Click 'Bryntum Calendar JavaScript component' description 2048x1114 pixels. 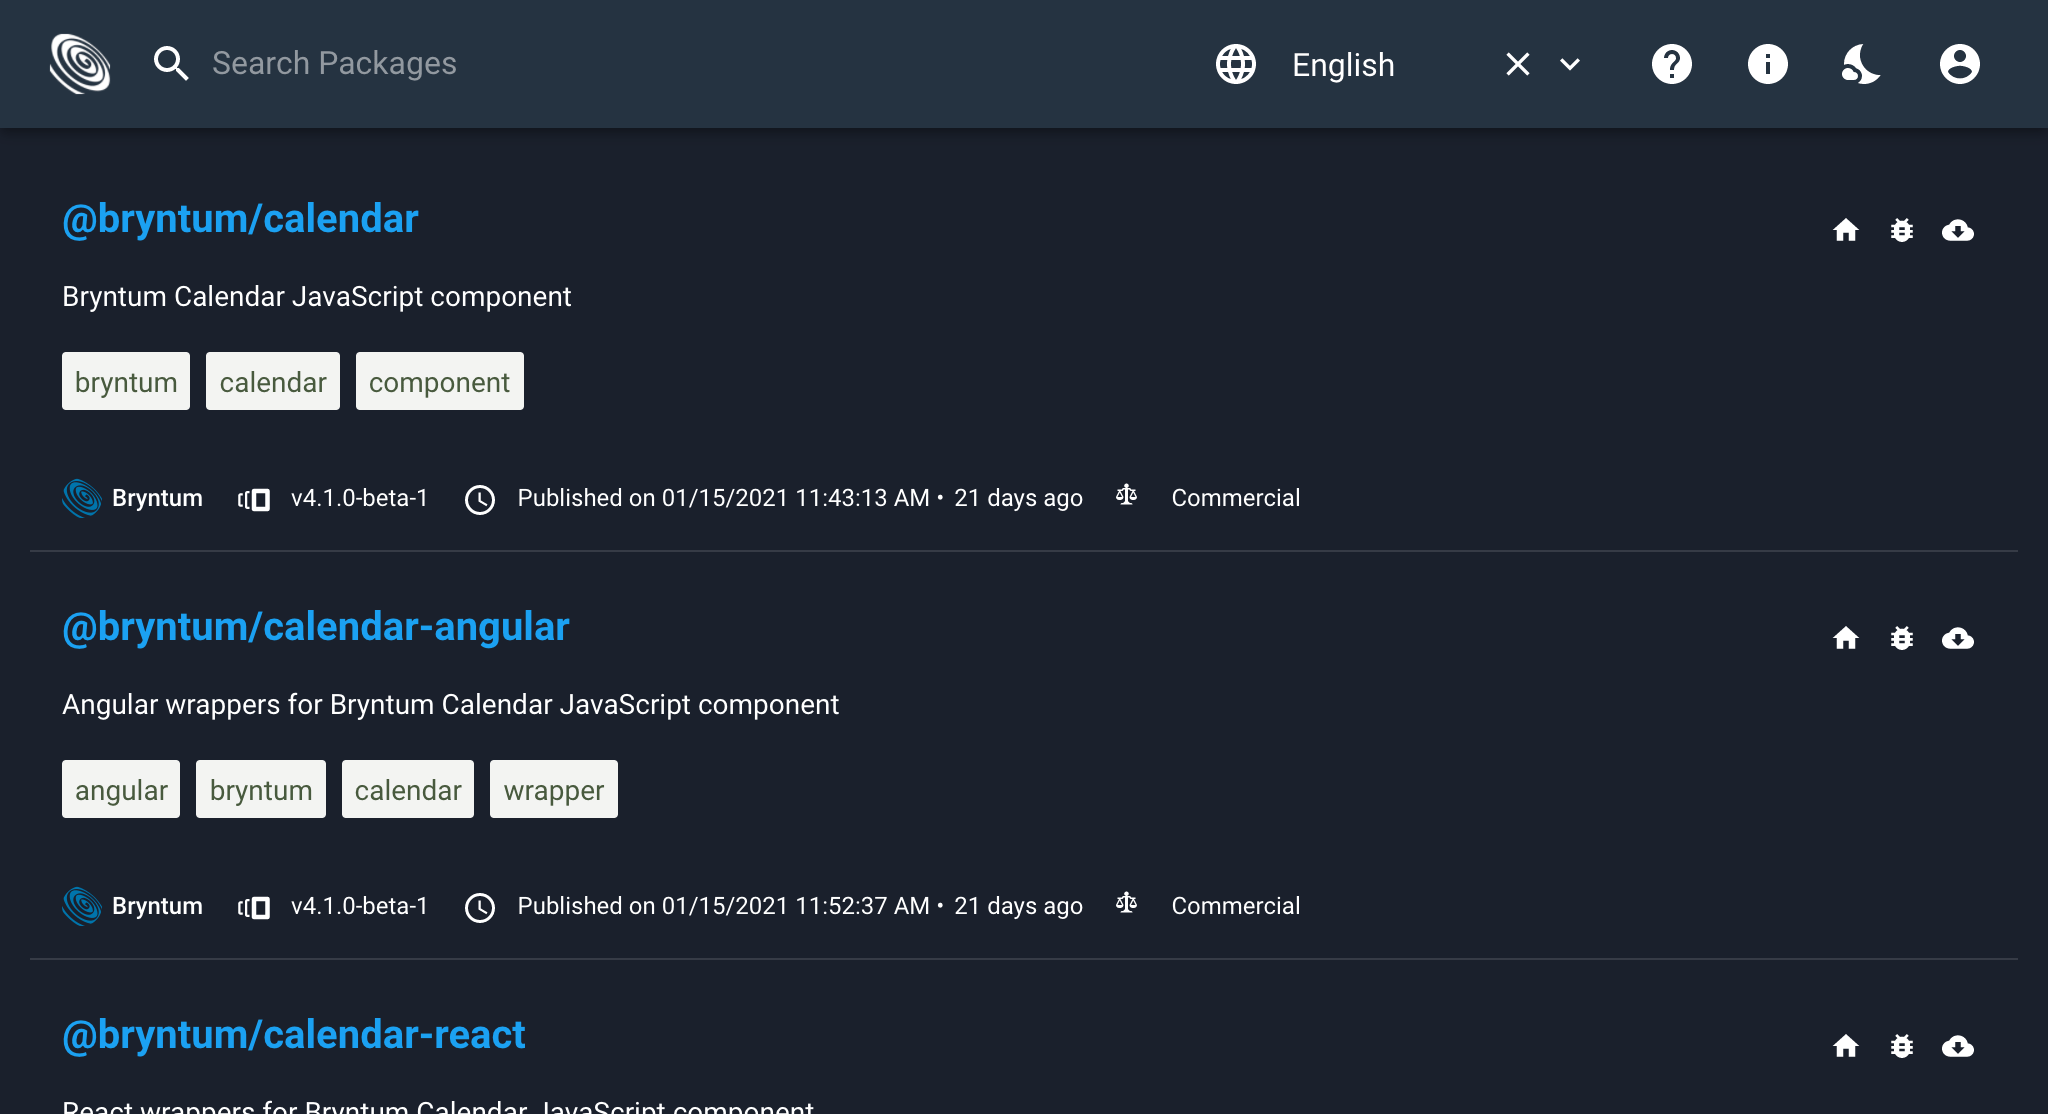[317, 297]
